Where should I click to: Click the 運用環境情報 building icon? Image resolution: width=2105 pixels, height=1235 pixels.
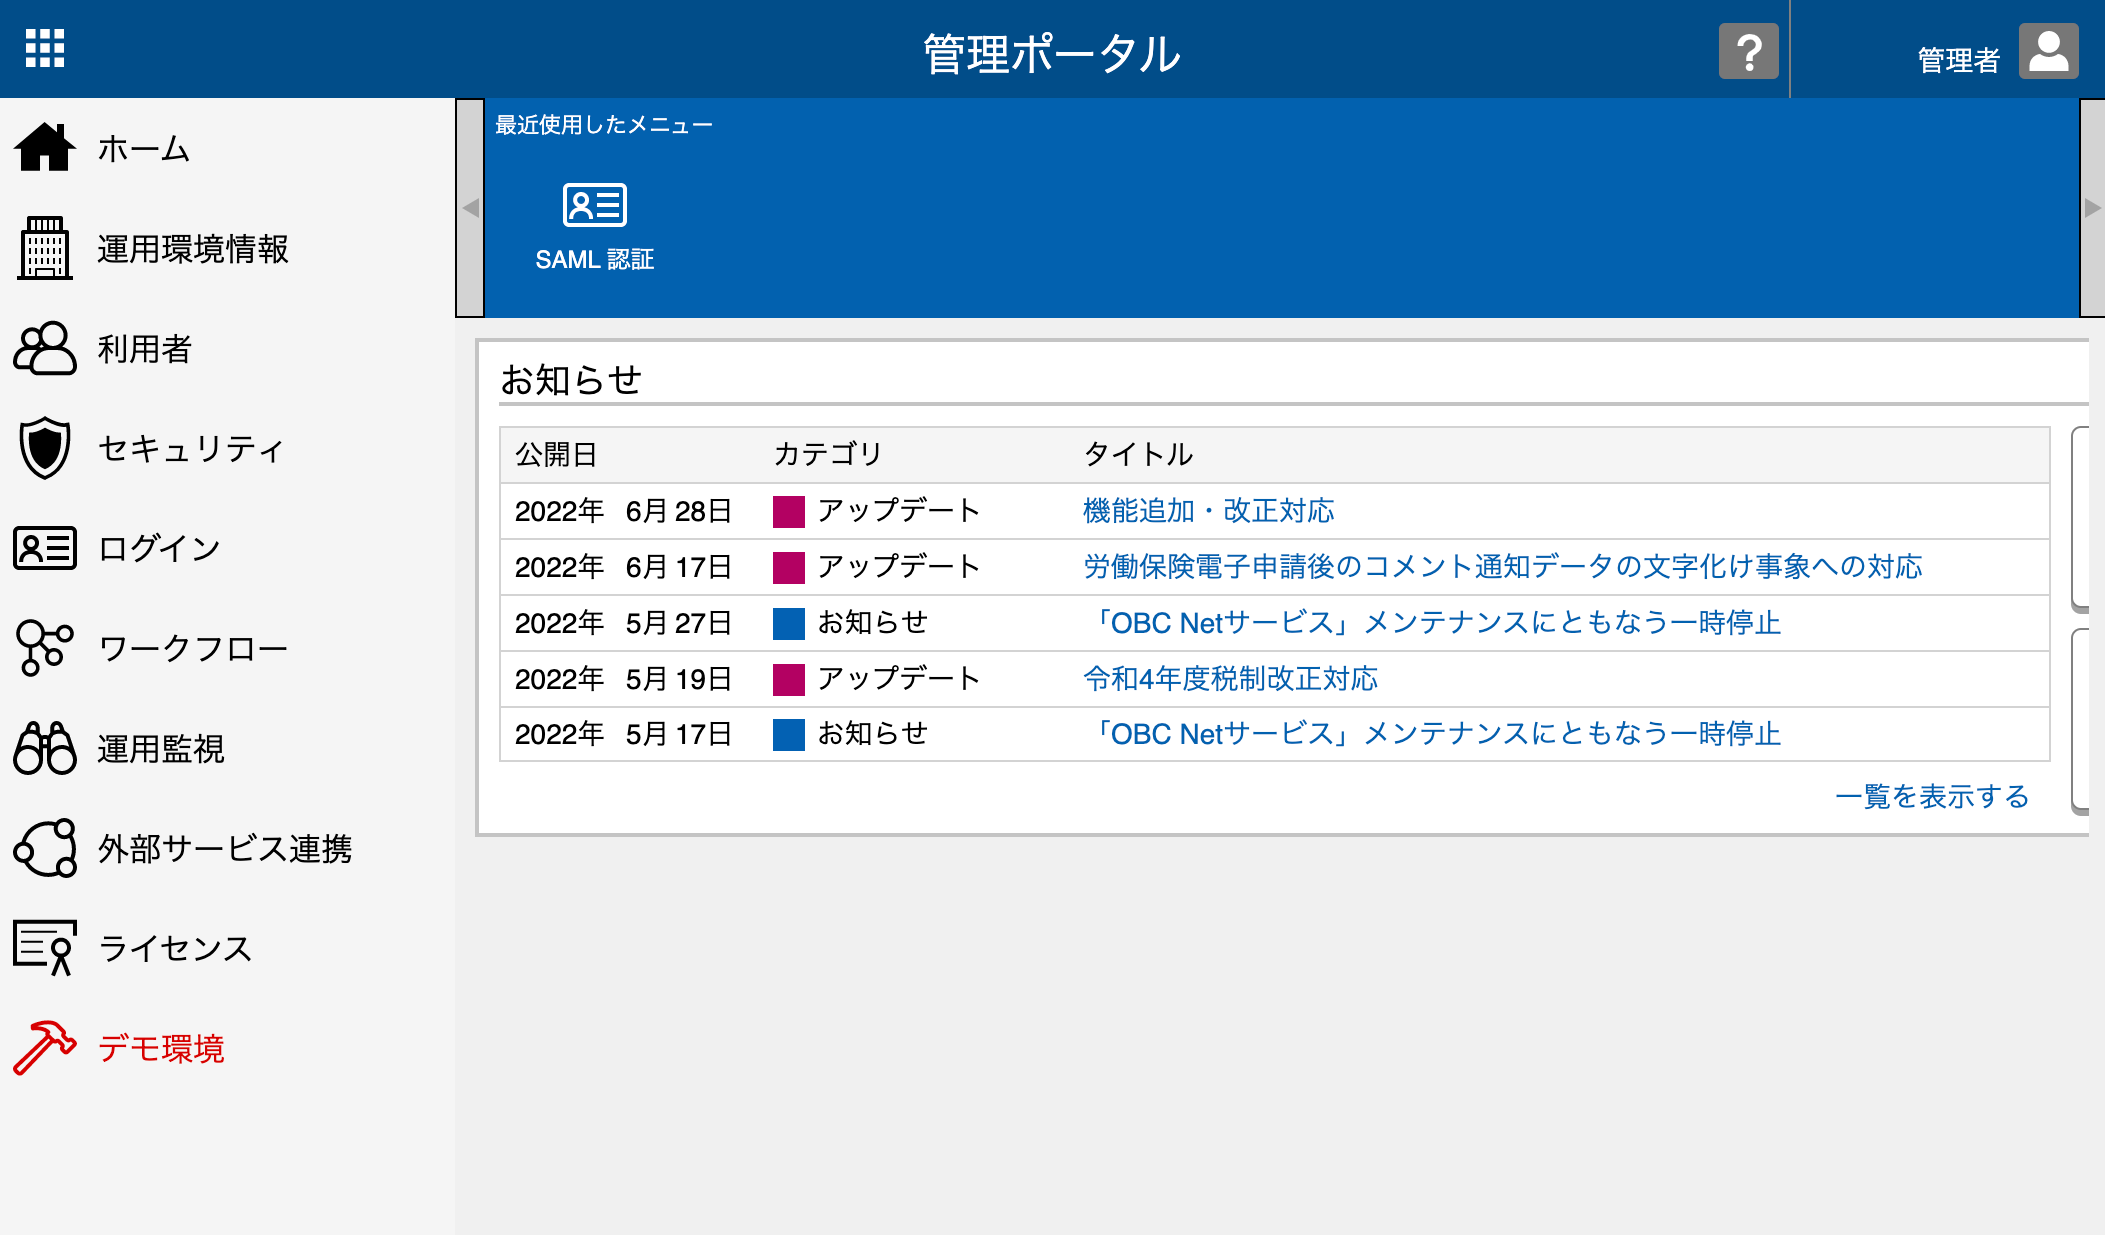pos(44,248)
